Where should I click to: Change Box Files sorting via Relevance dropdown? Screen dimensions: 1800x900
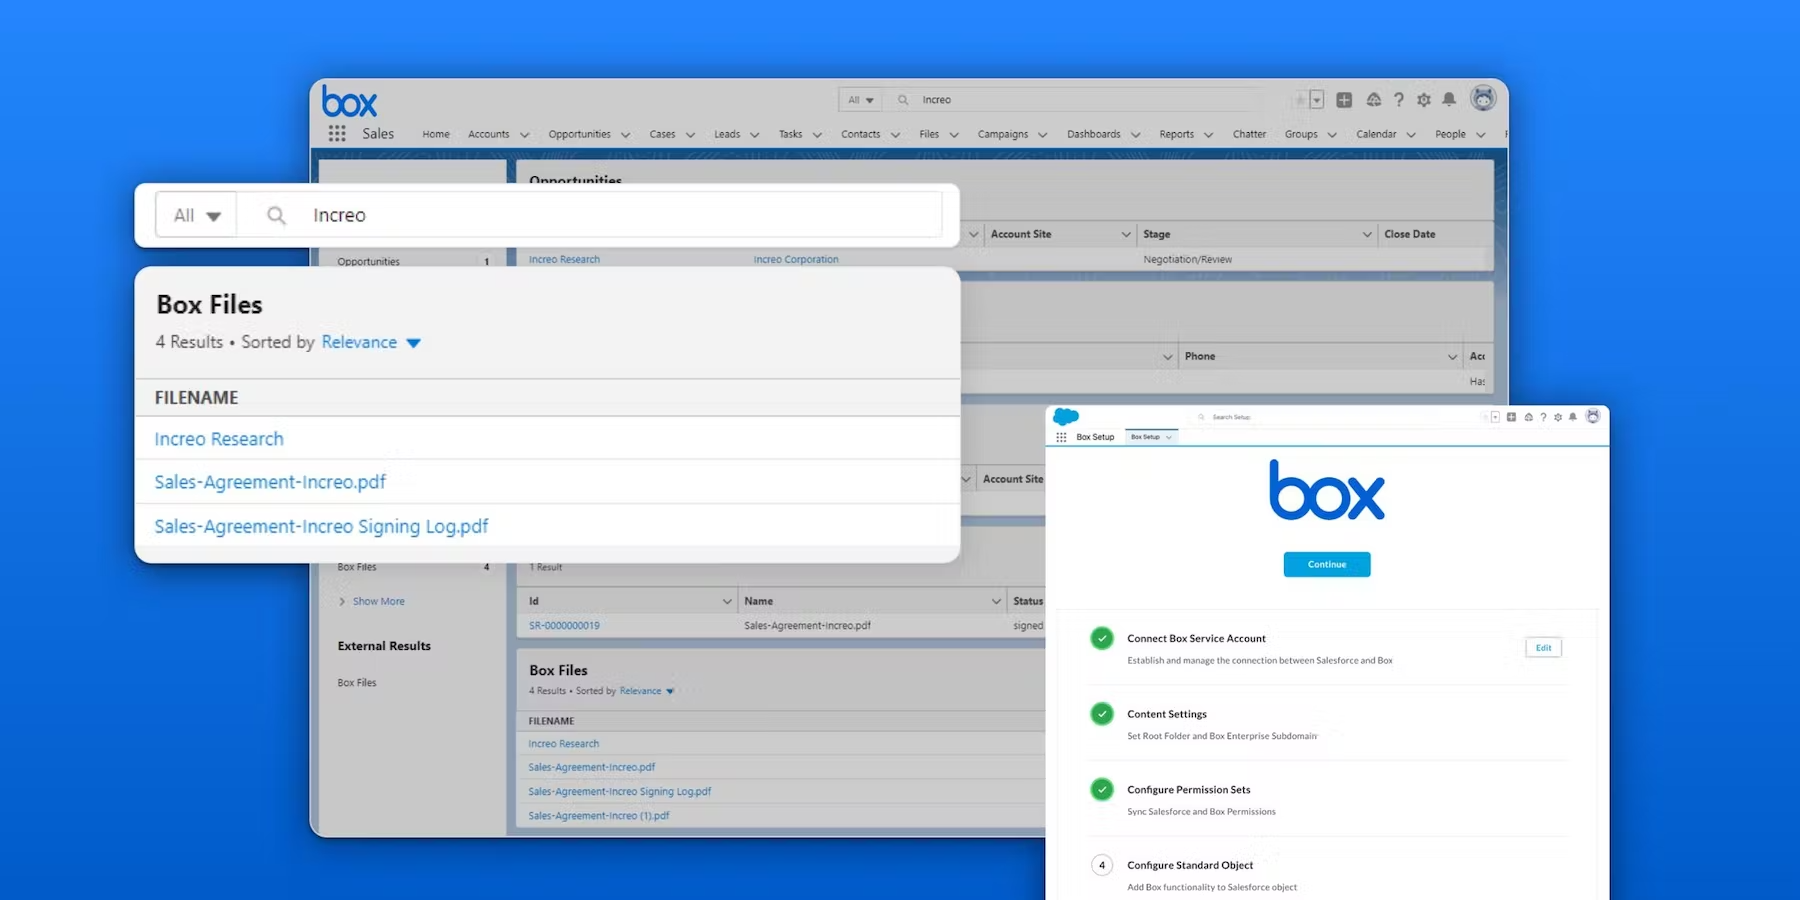(371, 342)
